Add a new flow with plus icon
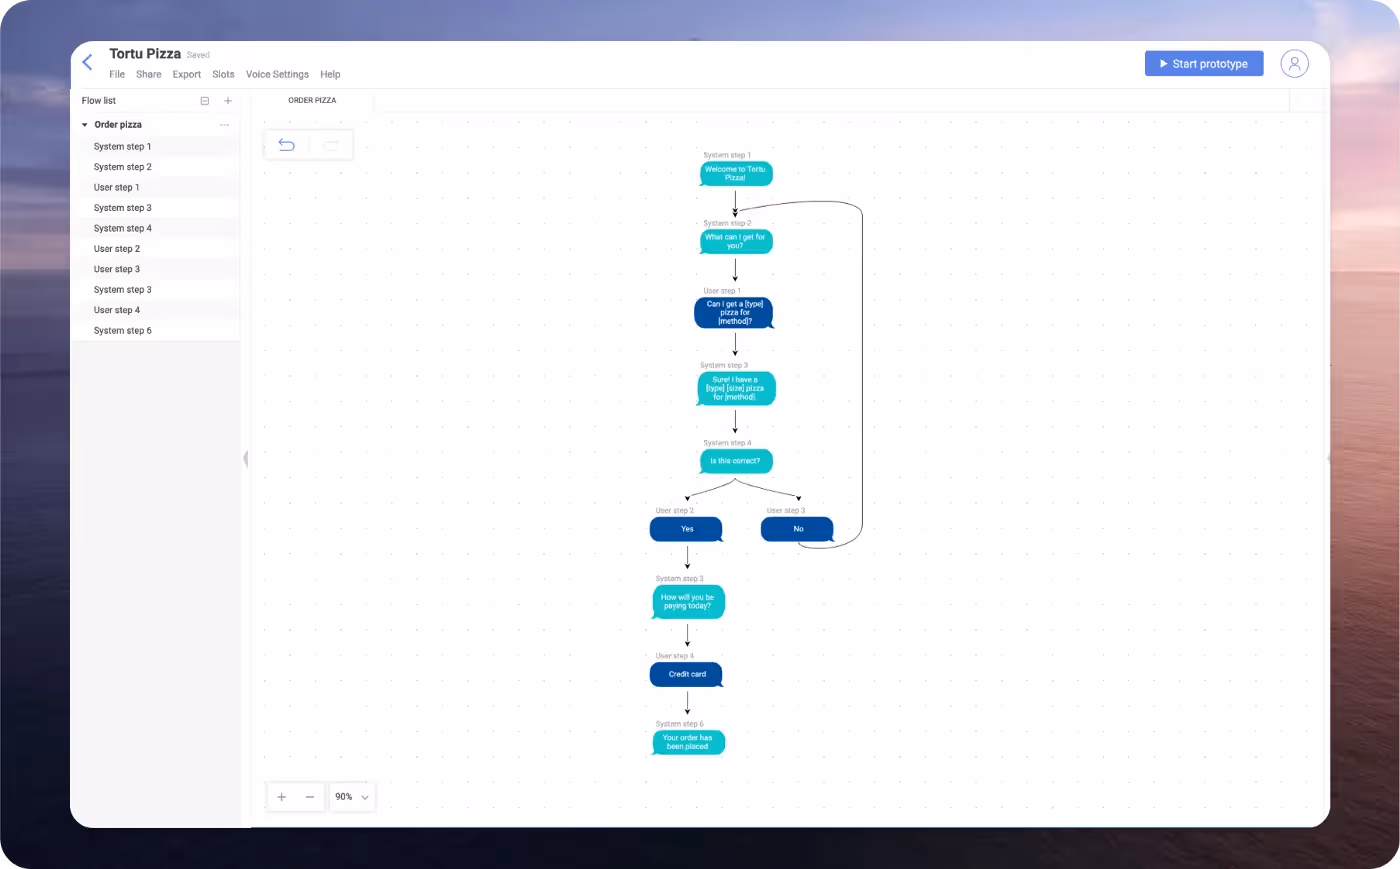The height and width of the screenshot is (869, 1400). pyautogui.click(x=228, y=101)
